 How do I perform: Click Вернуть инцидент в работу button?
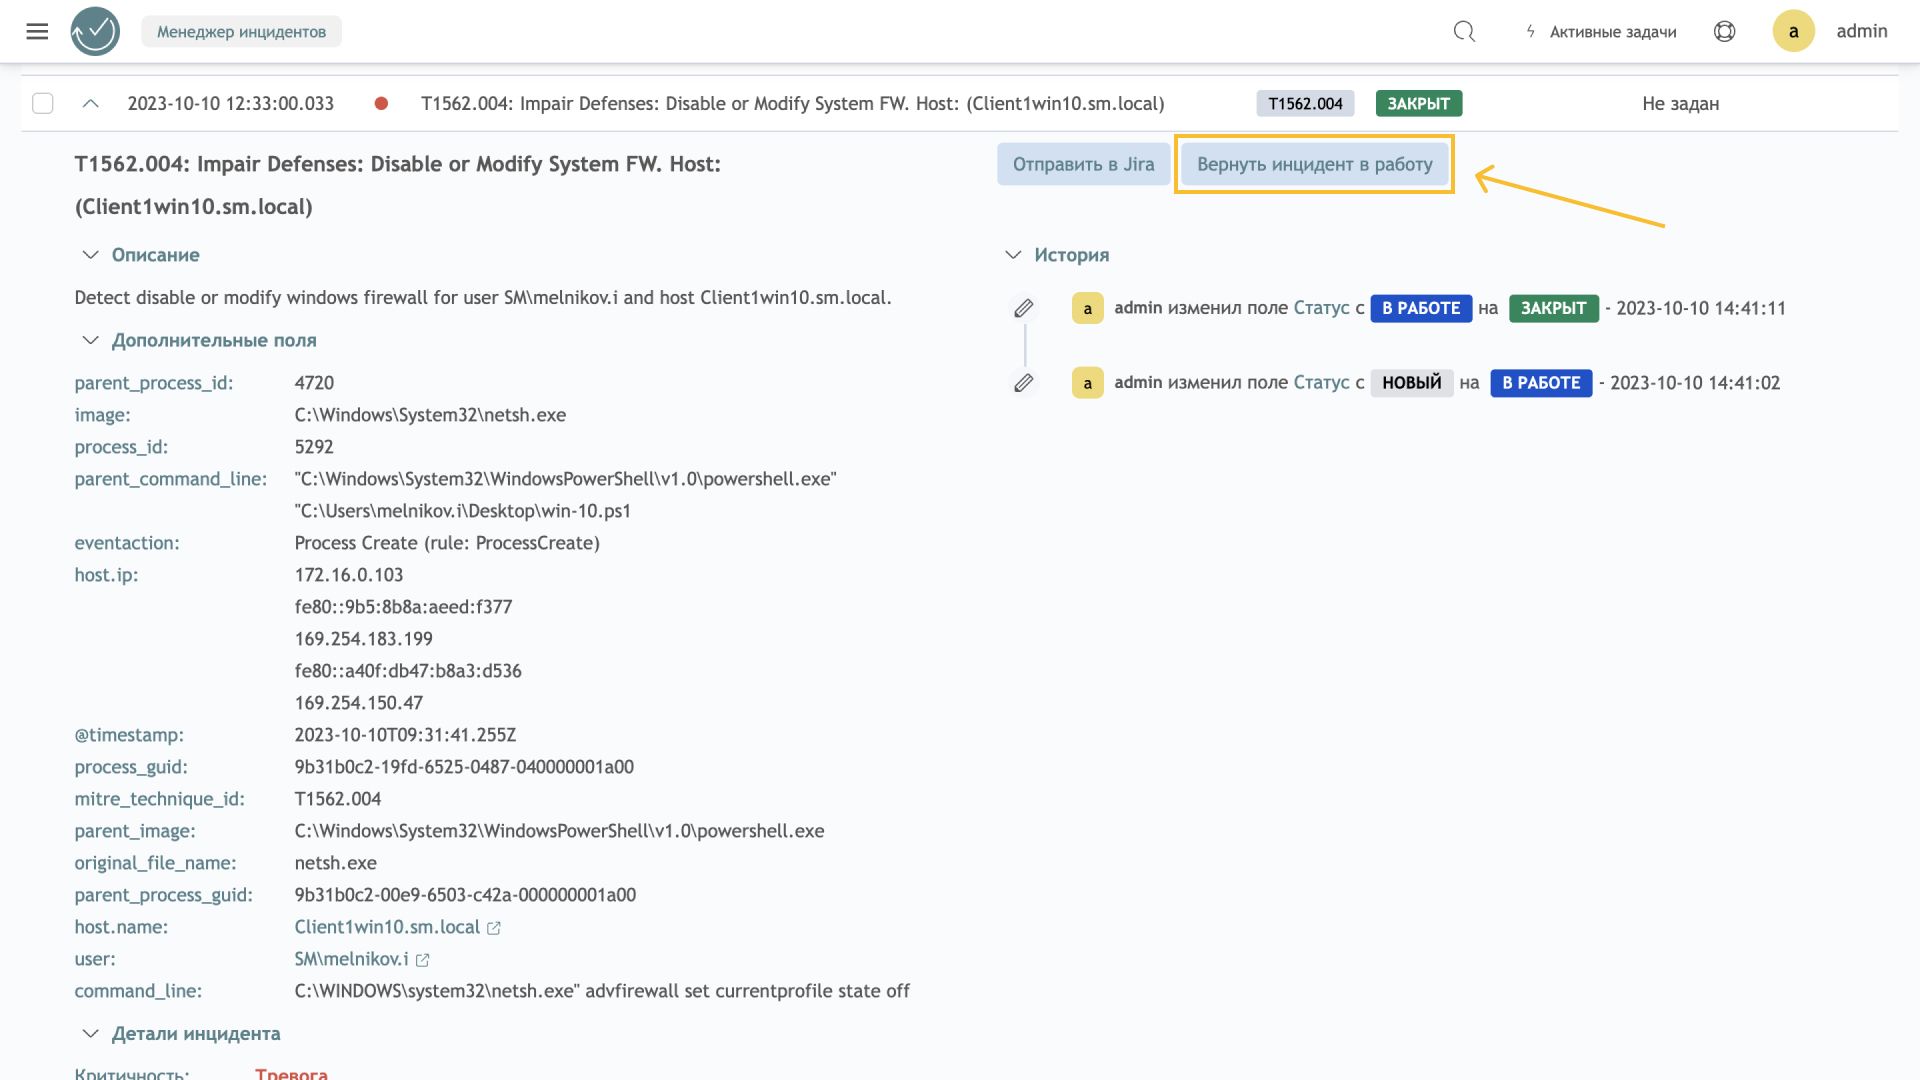pyautogui.click(x=1314, y=164)
